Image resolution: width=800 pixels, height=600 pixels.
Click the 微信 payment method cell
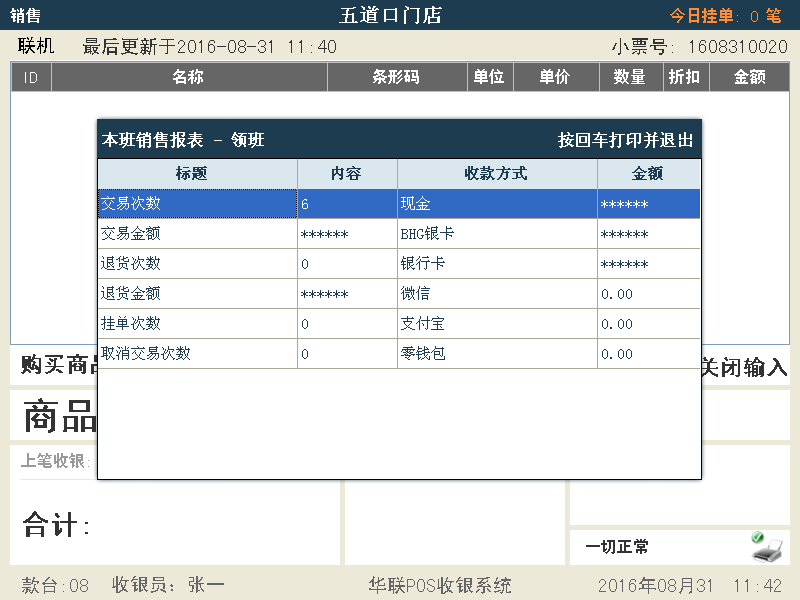pos(497,293)
